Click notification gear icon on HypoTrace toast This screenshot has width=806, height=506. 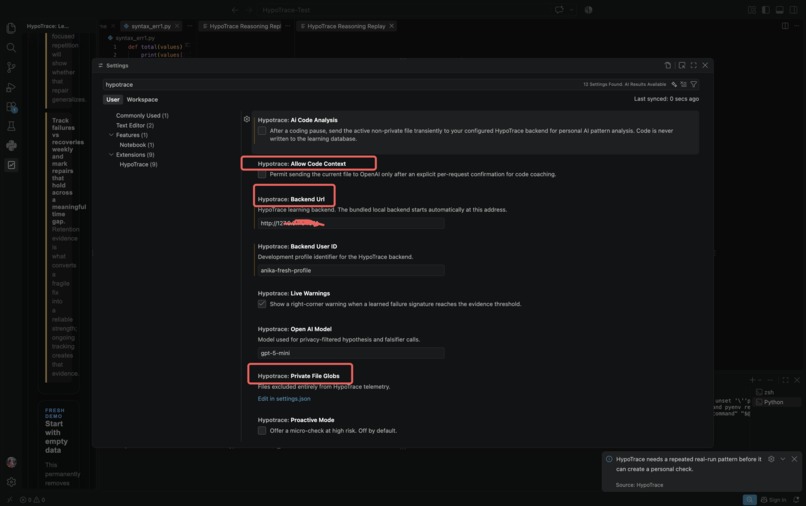[771, 459]
